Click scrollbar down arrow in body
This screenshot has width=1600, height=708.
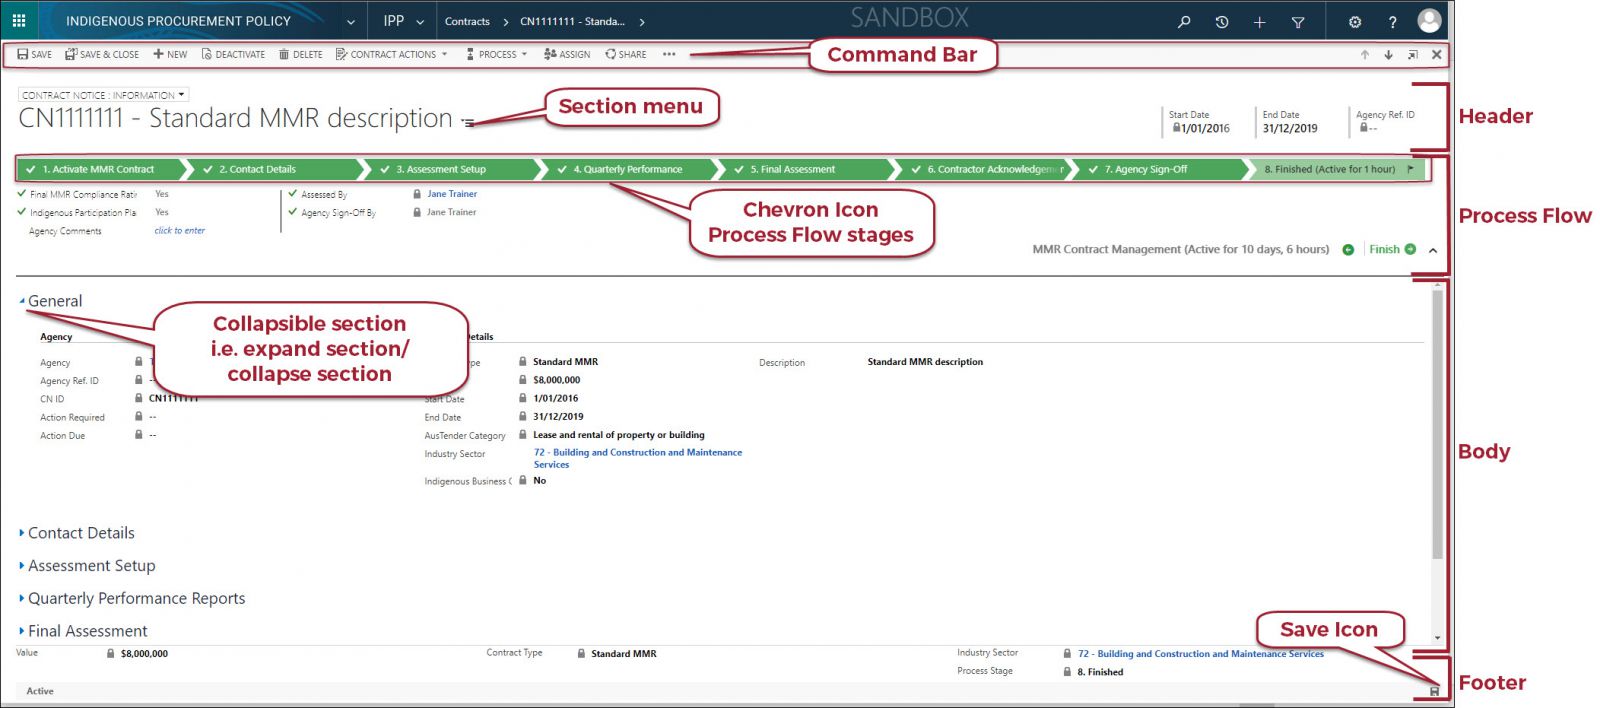point(1438,638)
